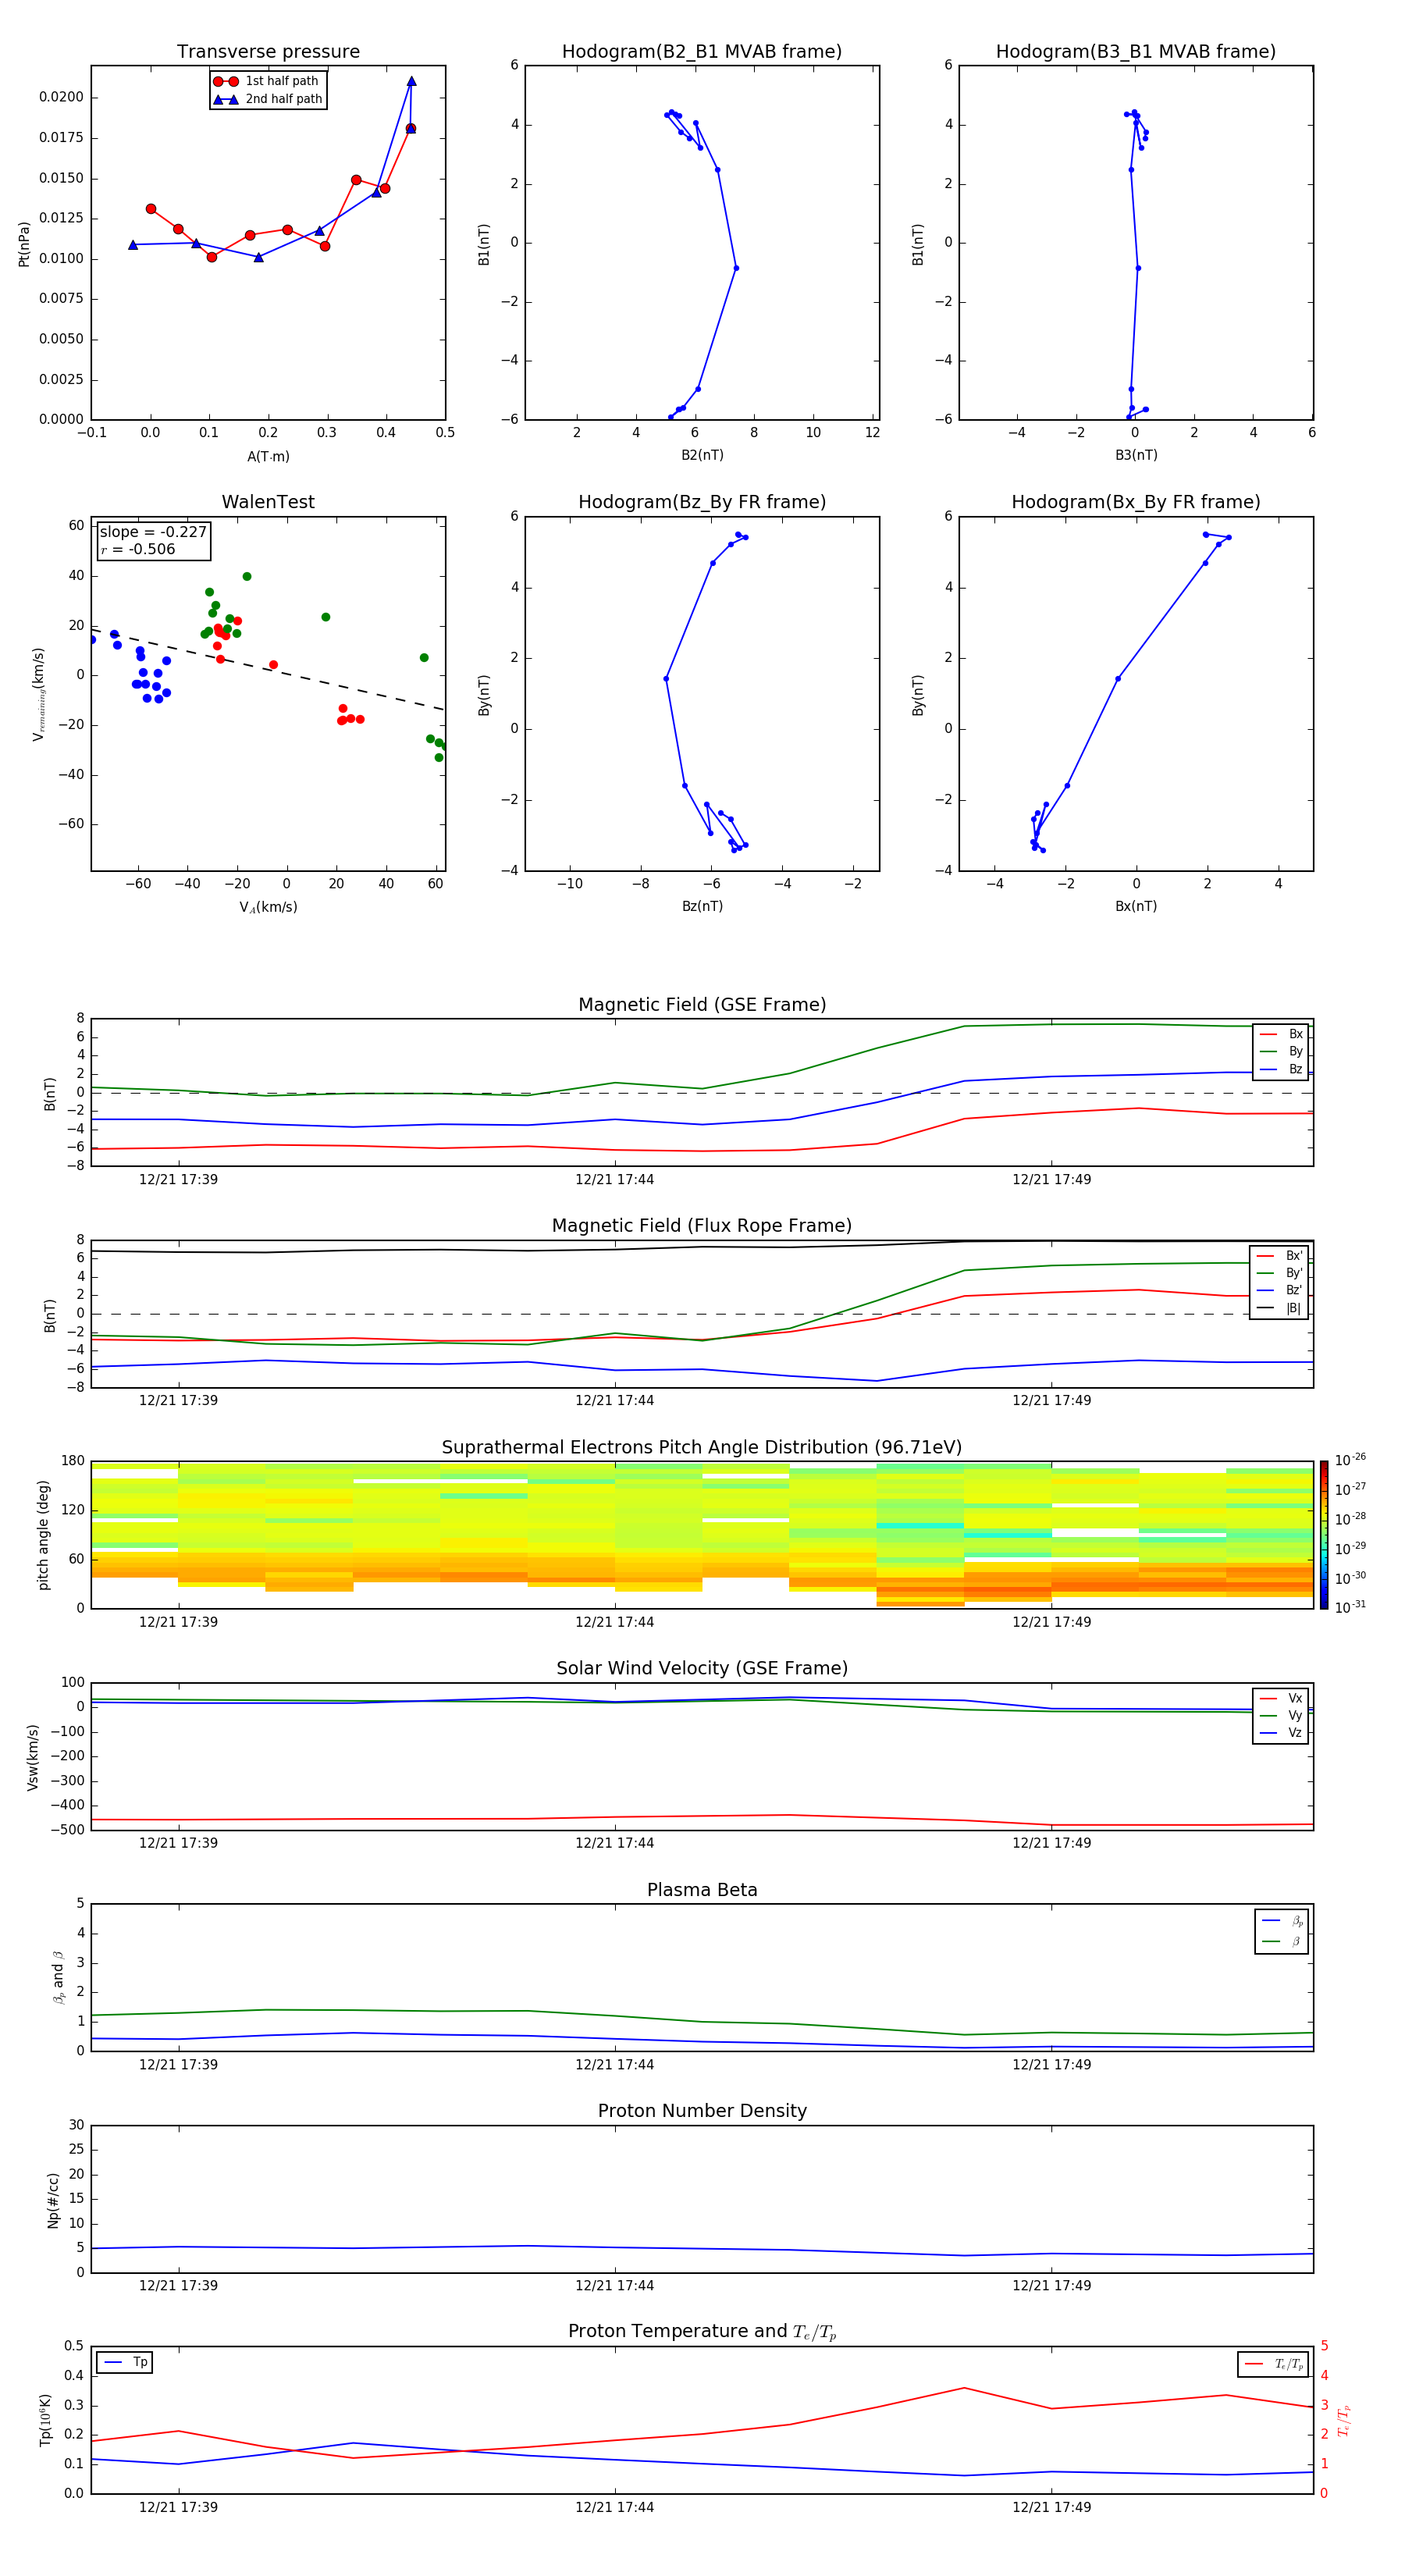Click the 'pitch angle (deg)' y-axis label
Viewport: 1405px width, 2576px height.
[43, 1535]
